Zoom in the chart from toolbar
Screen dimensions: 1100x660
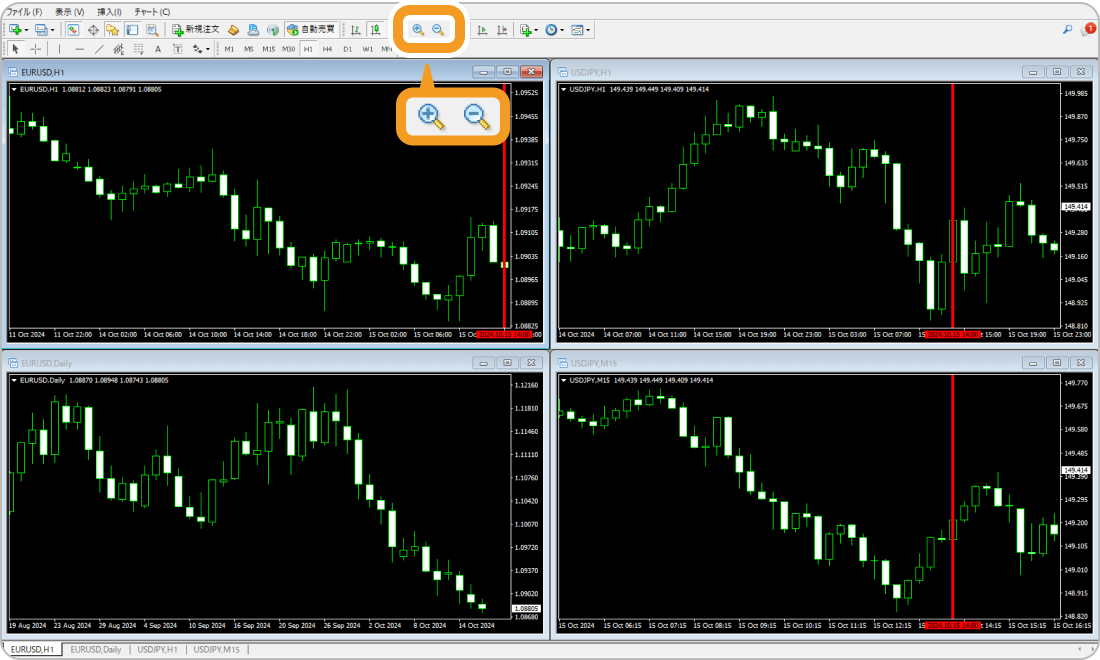pos(418,29)
